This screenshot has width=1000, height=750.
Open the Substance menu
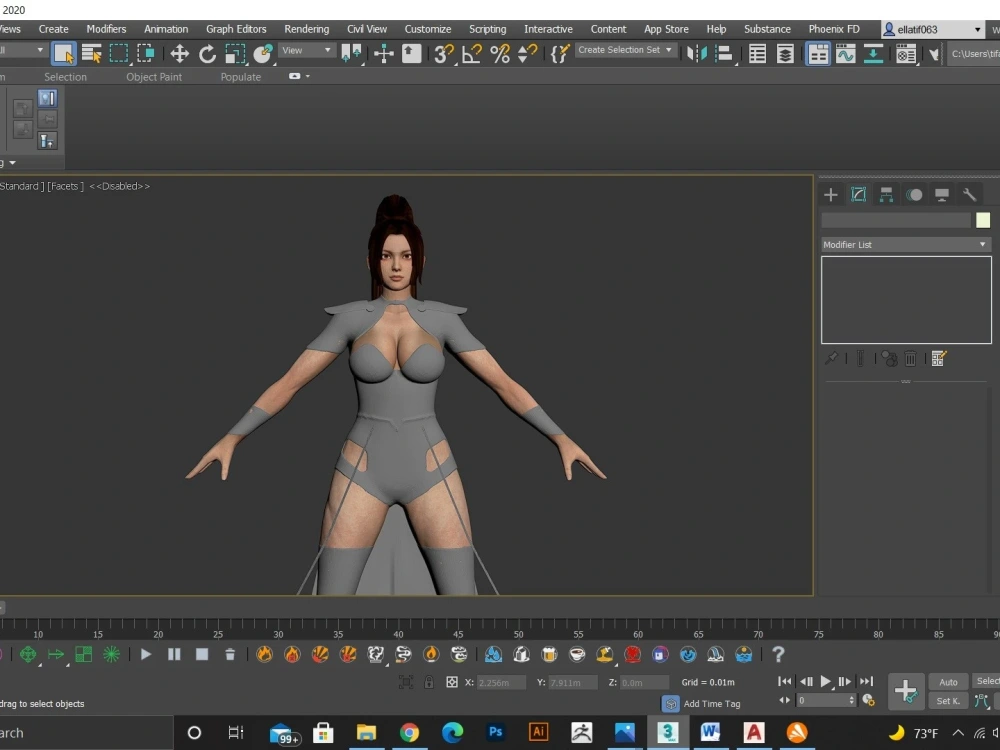(767, 29)
